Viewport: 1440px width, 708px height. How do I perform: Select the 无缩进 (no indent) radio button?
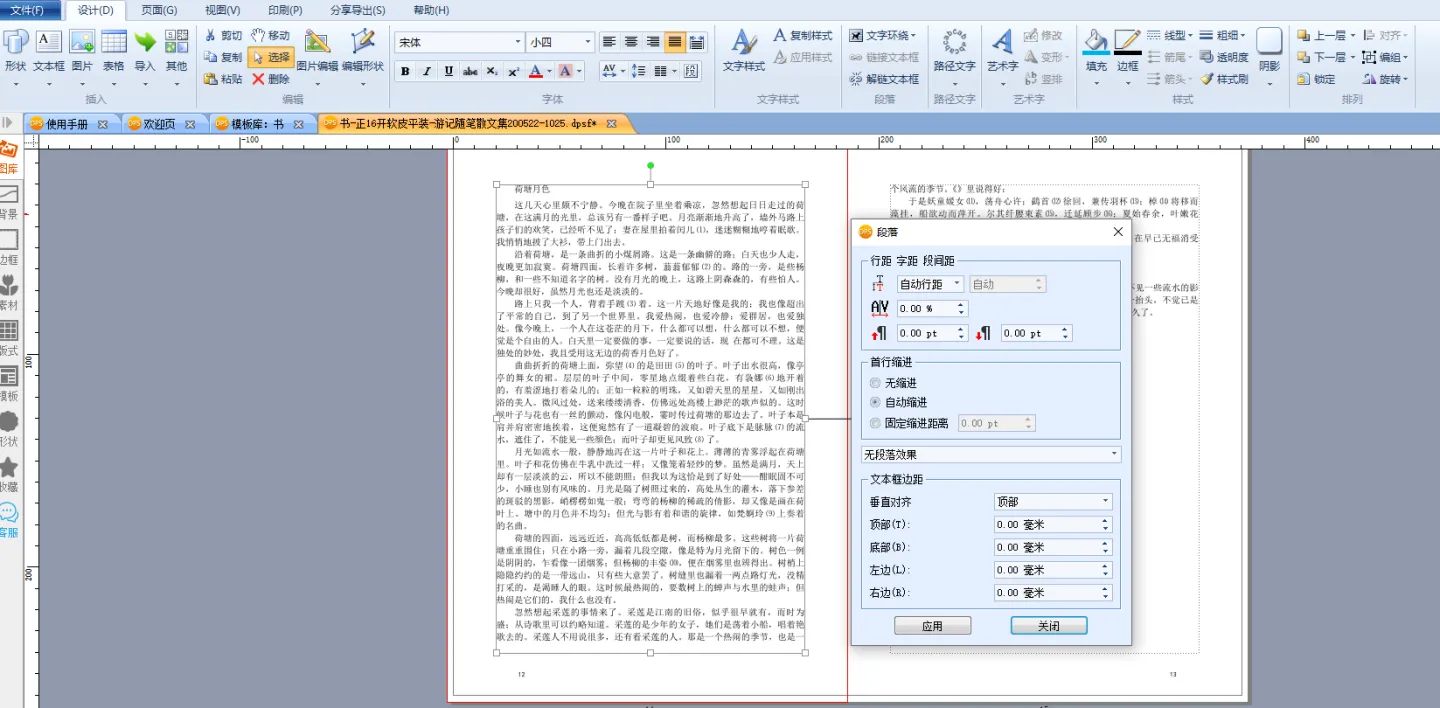point(876,383)
